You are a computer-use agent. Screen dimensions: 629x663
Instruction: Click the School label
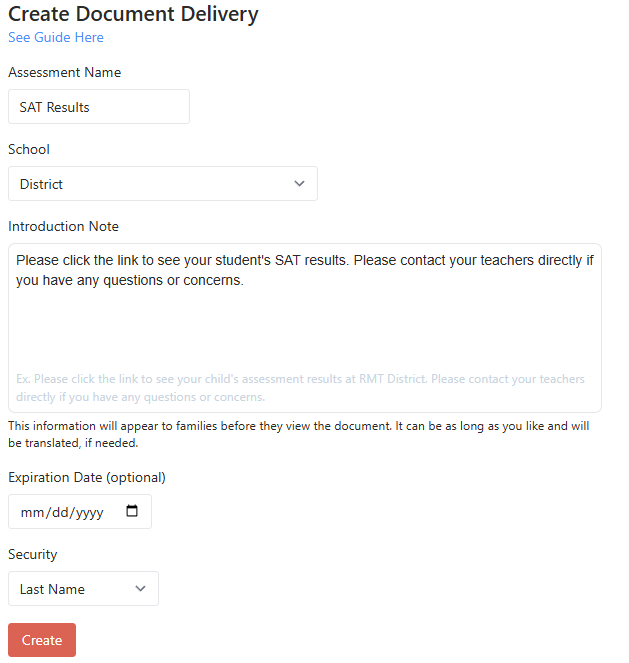tap(29, 149)
